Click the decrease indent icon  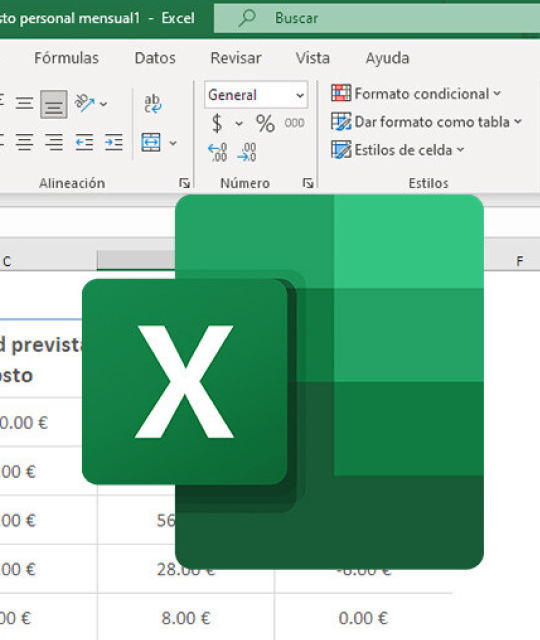84,142
